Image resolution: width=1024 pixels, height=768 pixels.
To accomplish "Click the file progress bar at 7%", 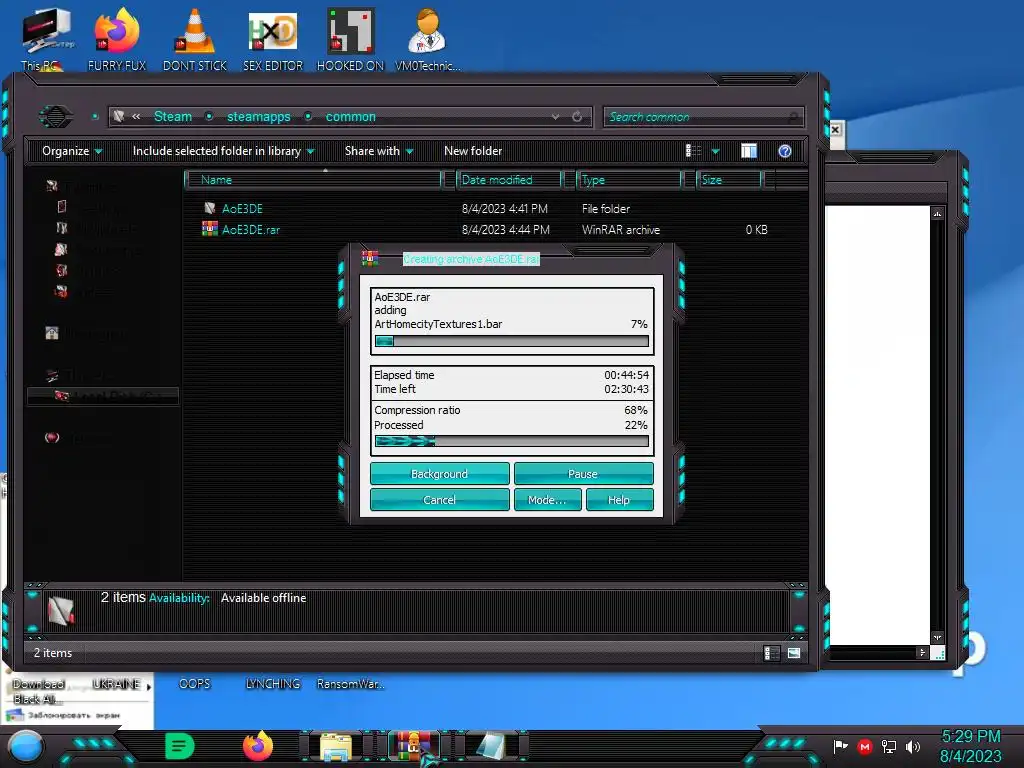I will [512, 341].
